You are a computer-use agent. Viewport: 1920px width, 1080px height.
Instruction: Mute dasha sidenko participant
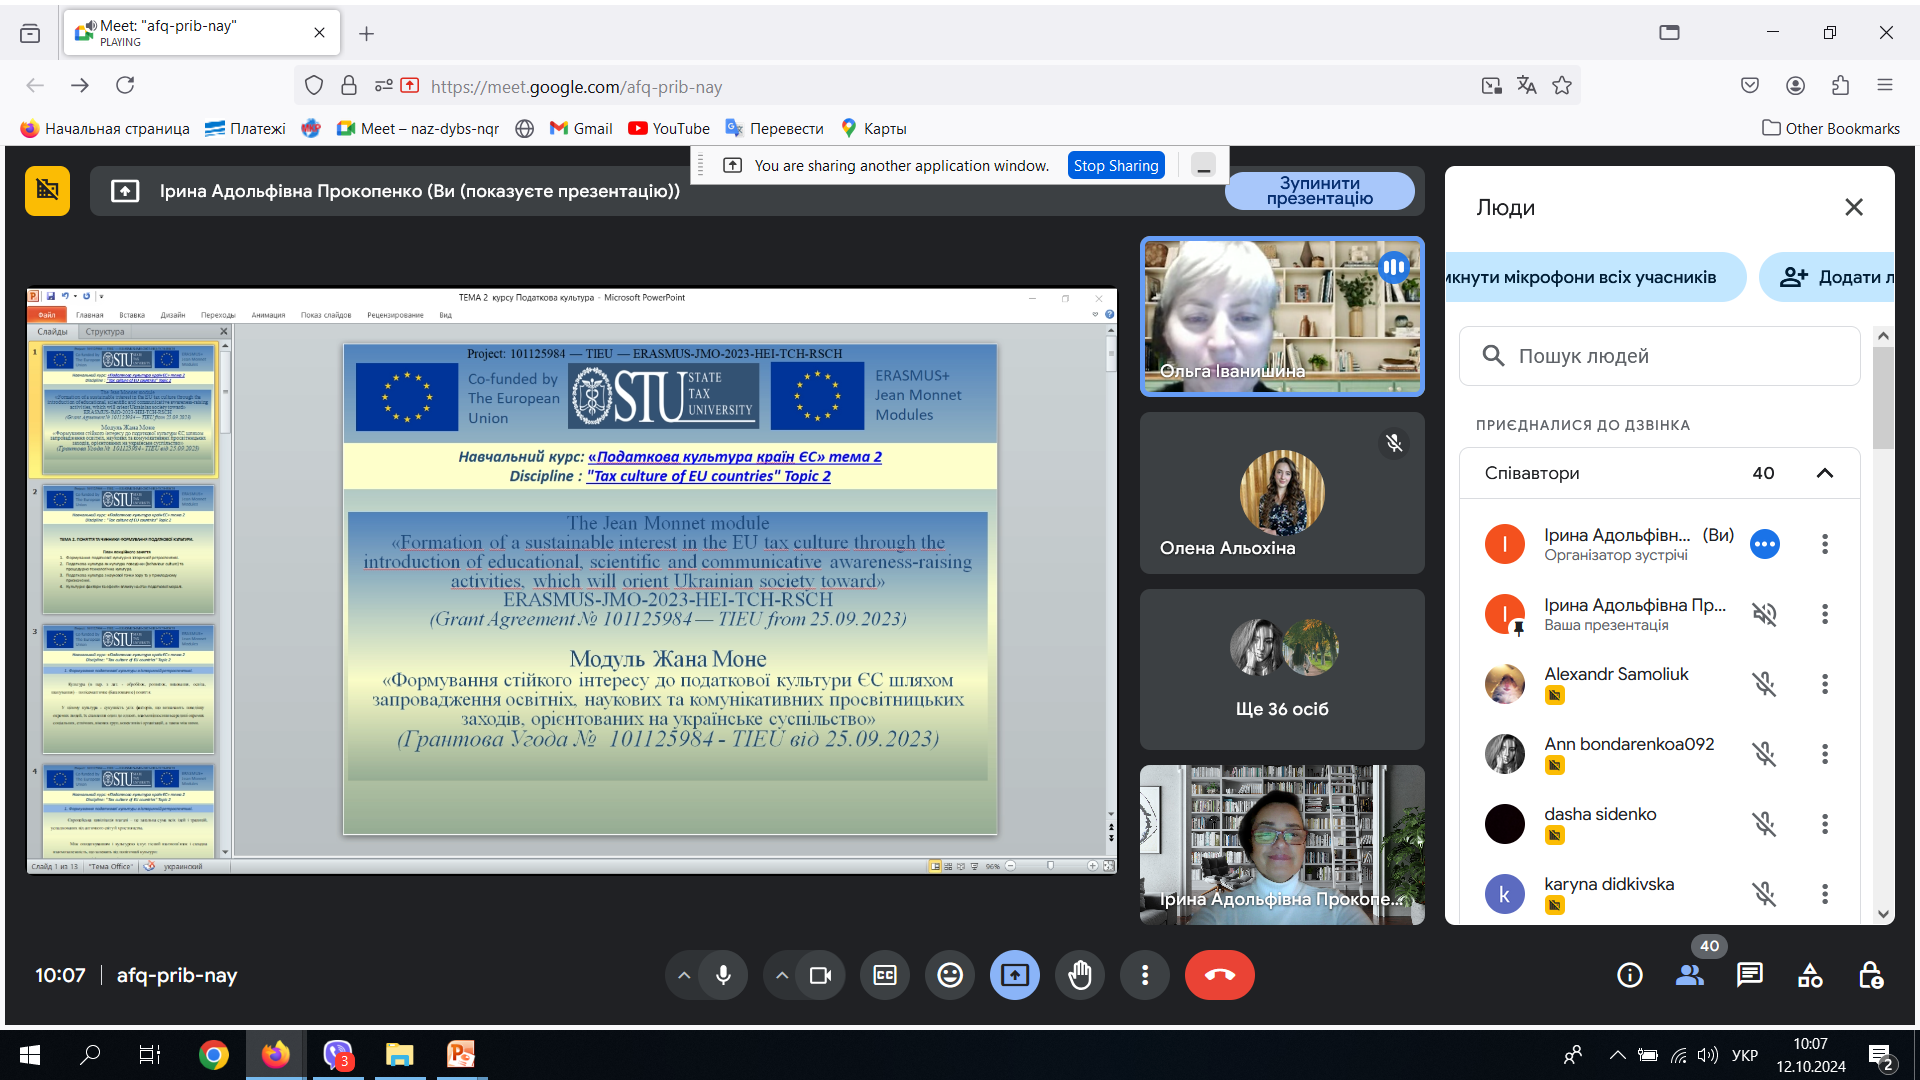point(1767,822)
